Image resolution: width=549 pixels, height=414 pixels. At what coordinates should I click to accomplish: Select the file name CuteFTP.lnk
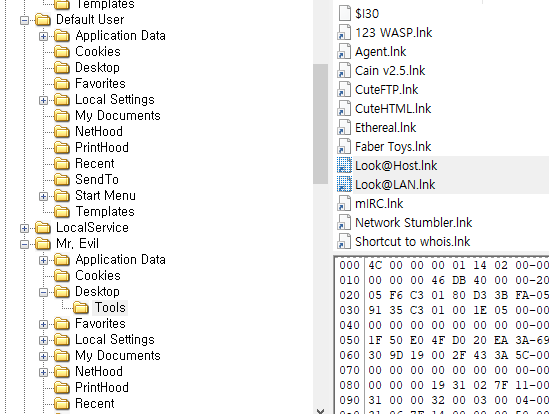coord(387,89)
